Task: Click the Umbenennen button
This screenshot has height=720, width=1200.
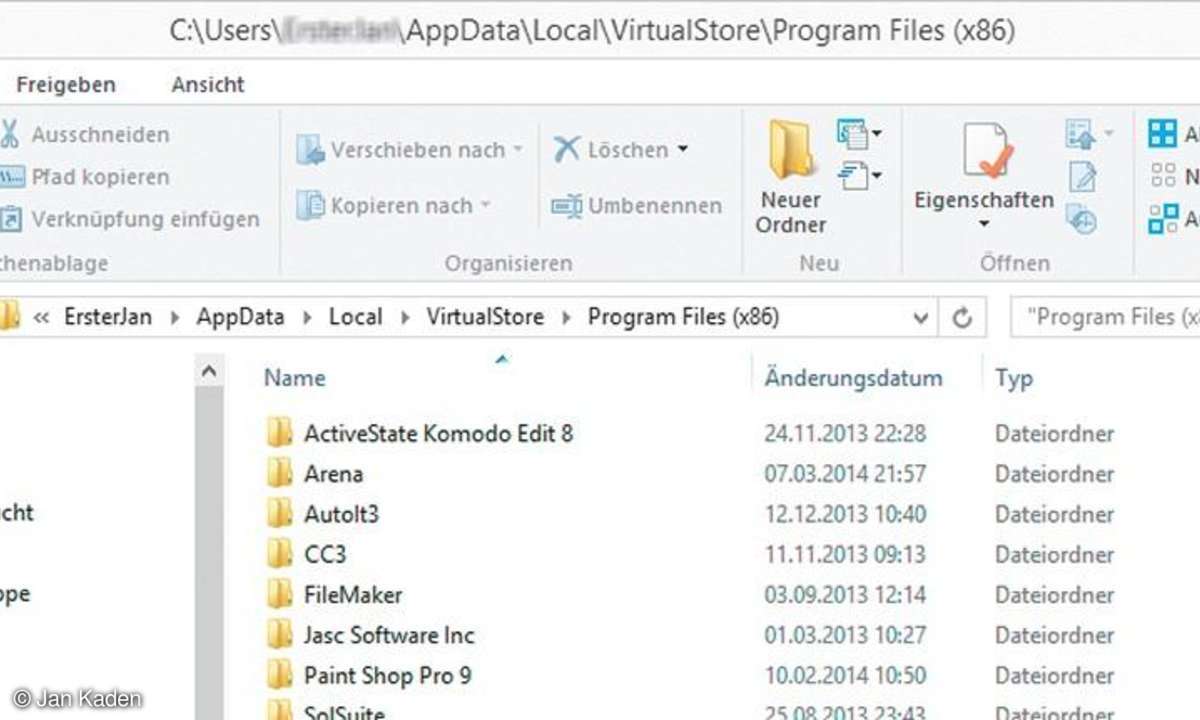Action: 636,206
